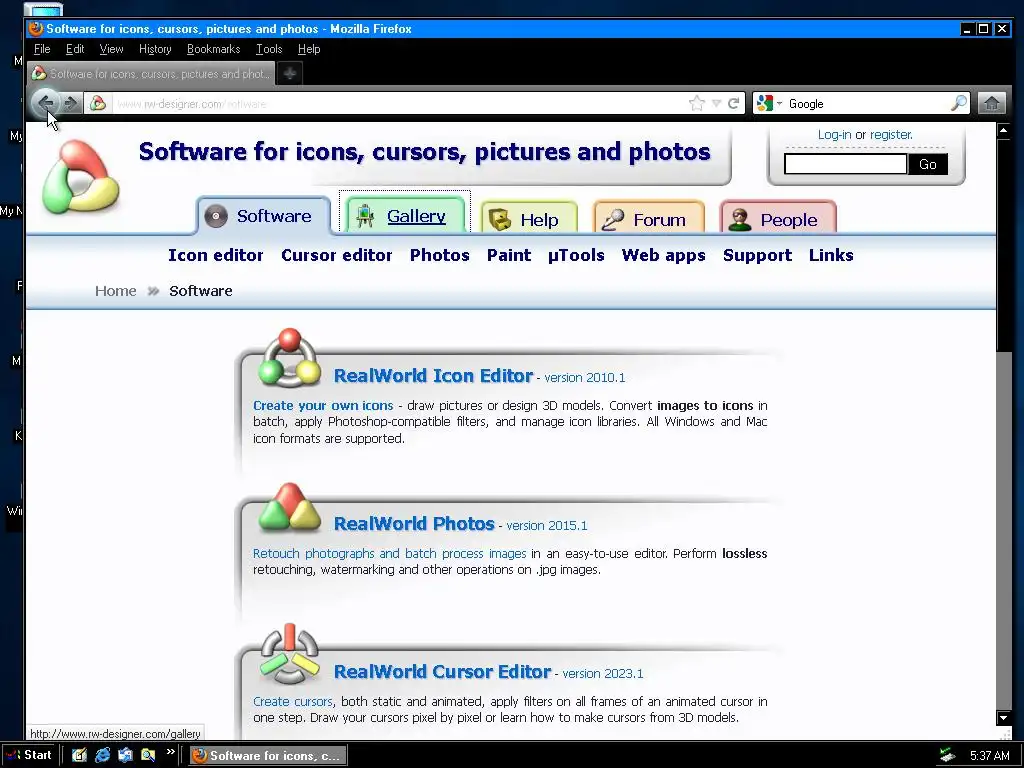Screen dimensions: 1024x768
Task: Click the first quick launch icon beside Start
Action: click(x=80, y=755)
